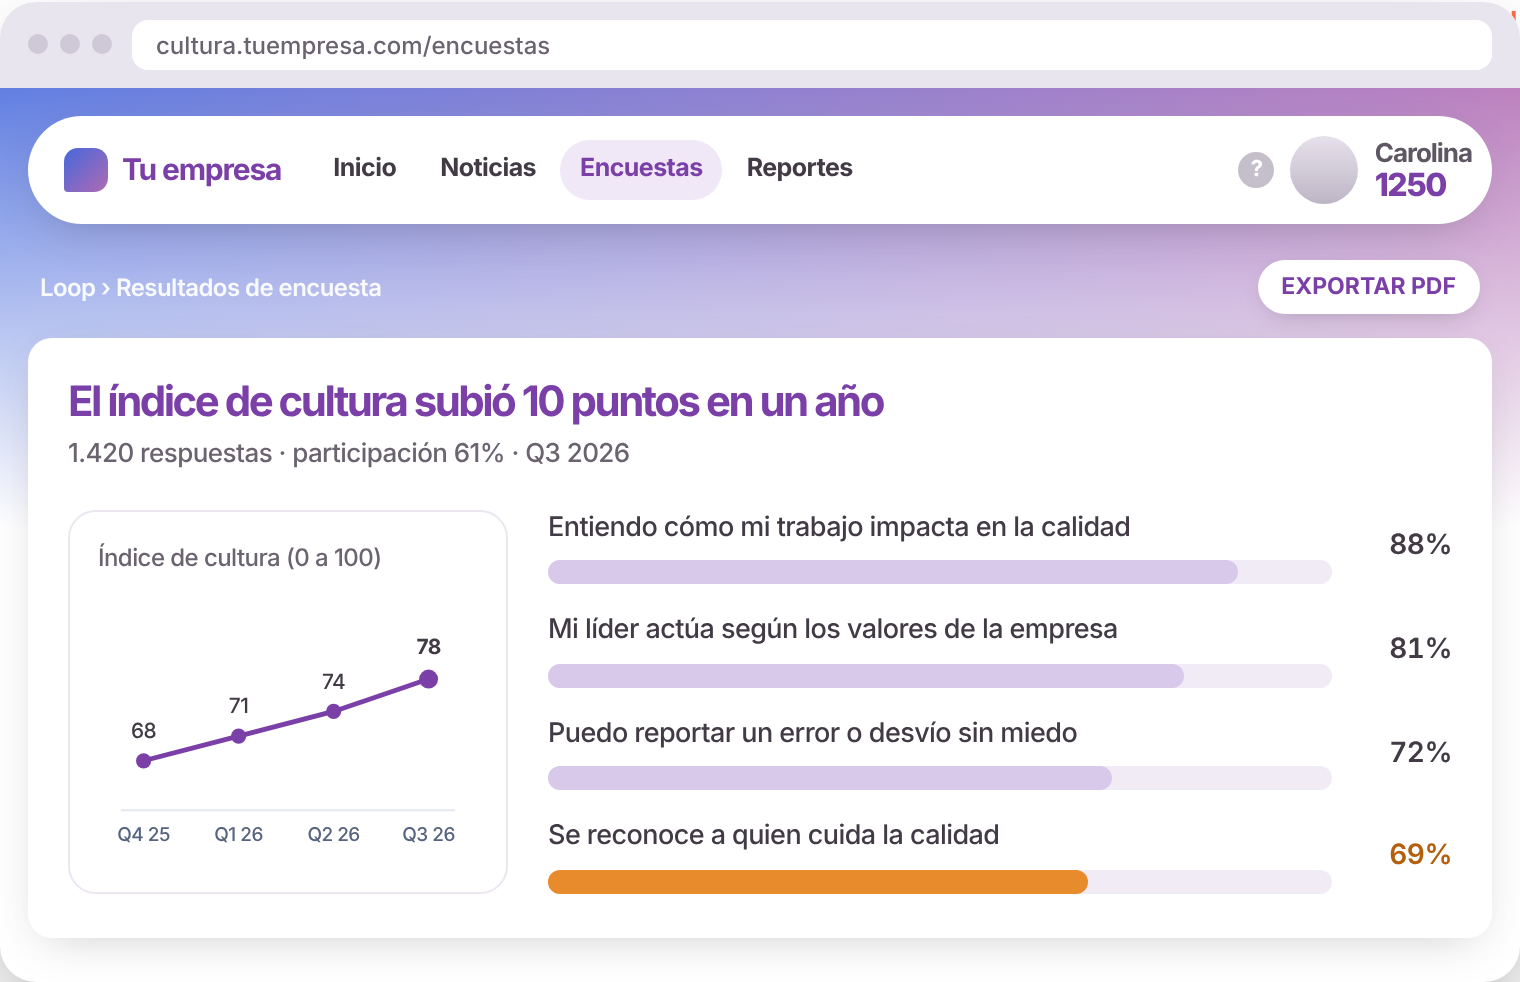Select the Encuestas tab

641,169
